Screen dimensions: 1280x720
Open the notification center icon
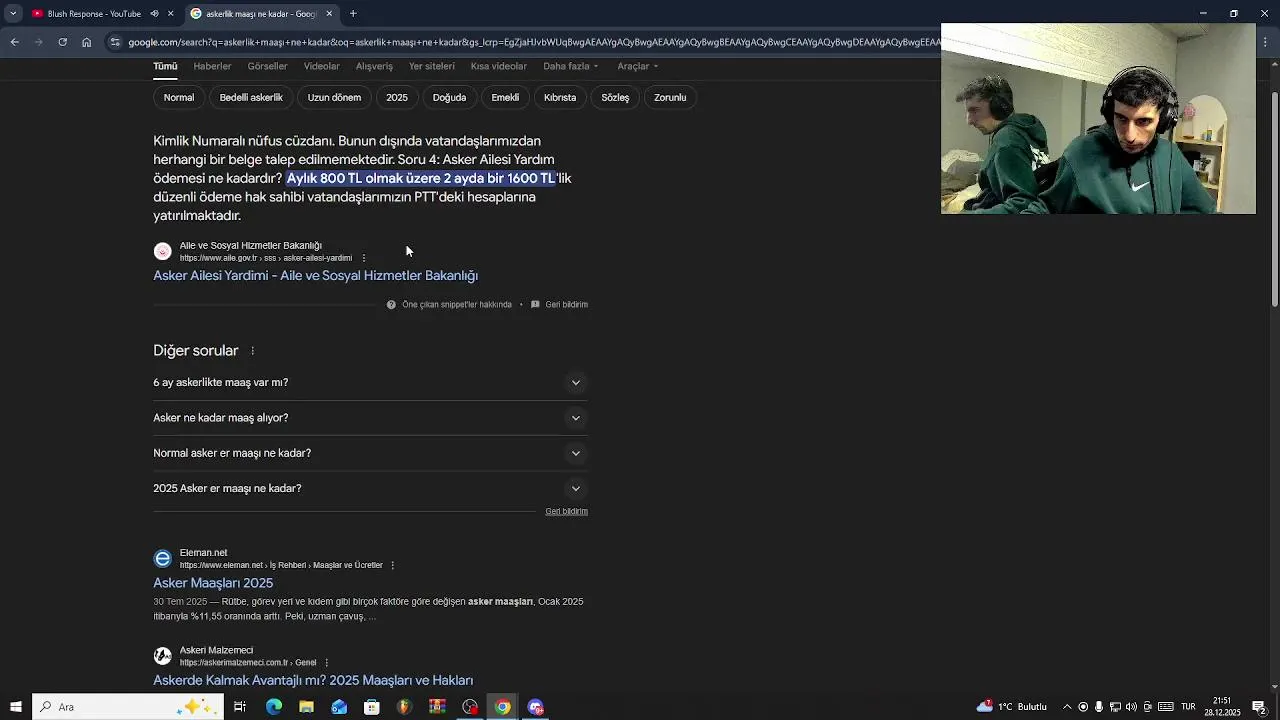(1259, 707)
